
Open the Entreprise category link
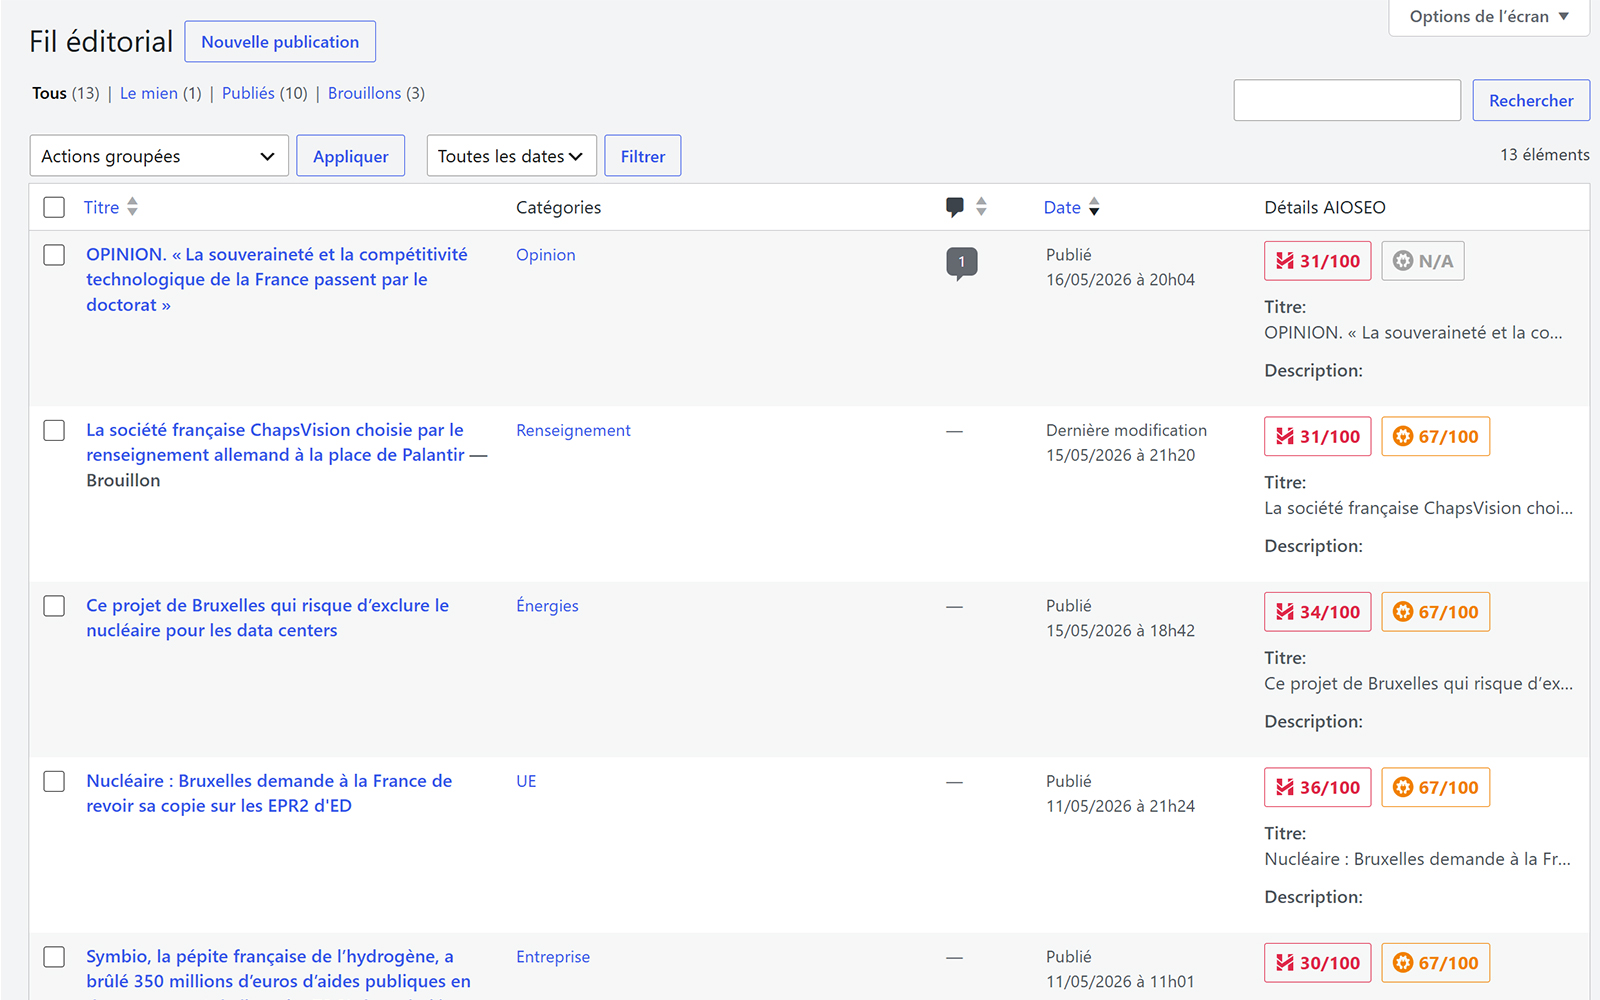click(553, 957)
